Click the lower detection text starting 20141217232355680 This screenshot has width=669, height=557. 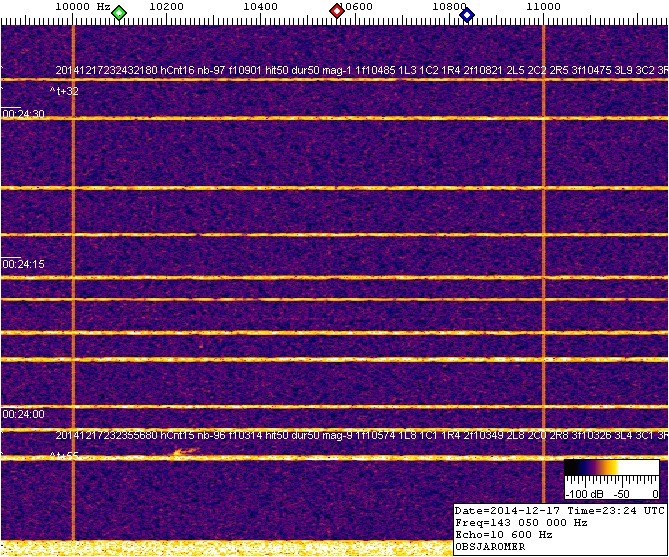[x=360, y=436]
